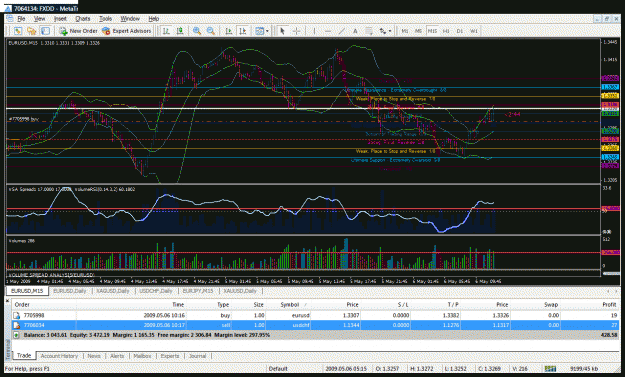Screen dimensions: 625x377
Task: Close the Terminal panel with its X
Action: 8,300
